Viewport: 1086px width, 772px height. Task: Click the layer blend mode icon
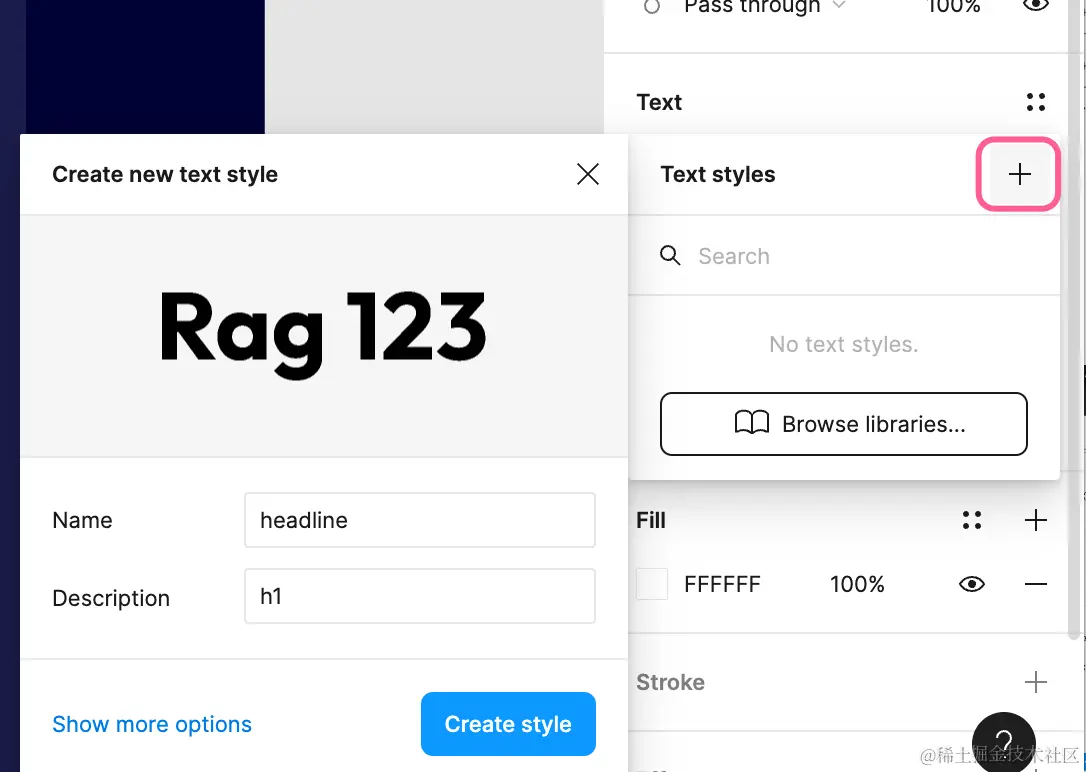[x=652, y=6]
